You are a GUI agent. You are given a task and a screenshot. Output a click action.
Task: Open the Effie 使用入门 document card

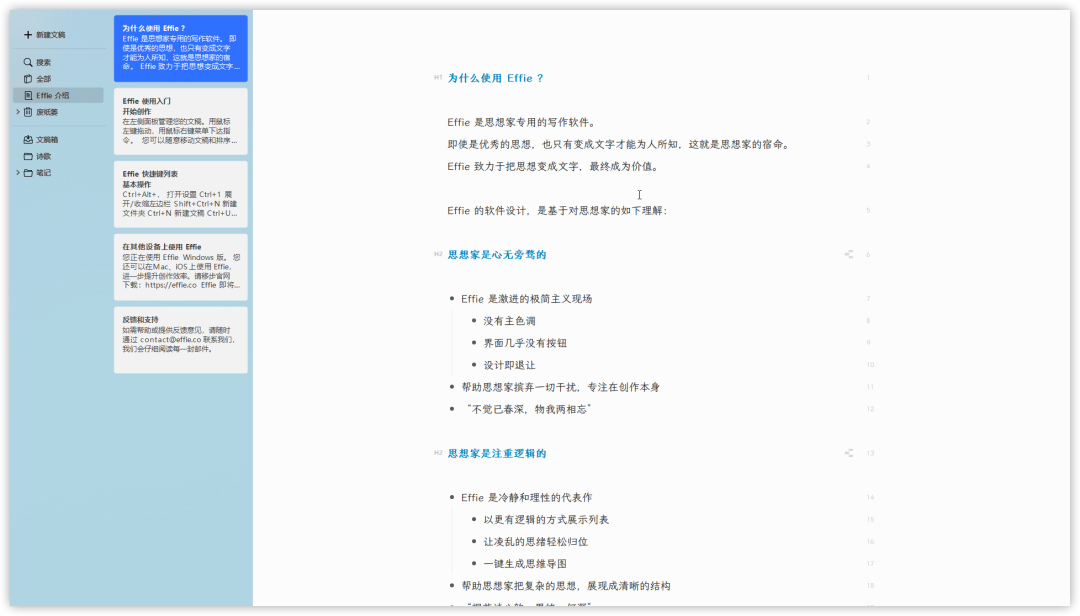tap(180, 121)
